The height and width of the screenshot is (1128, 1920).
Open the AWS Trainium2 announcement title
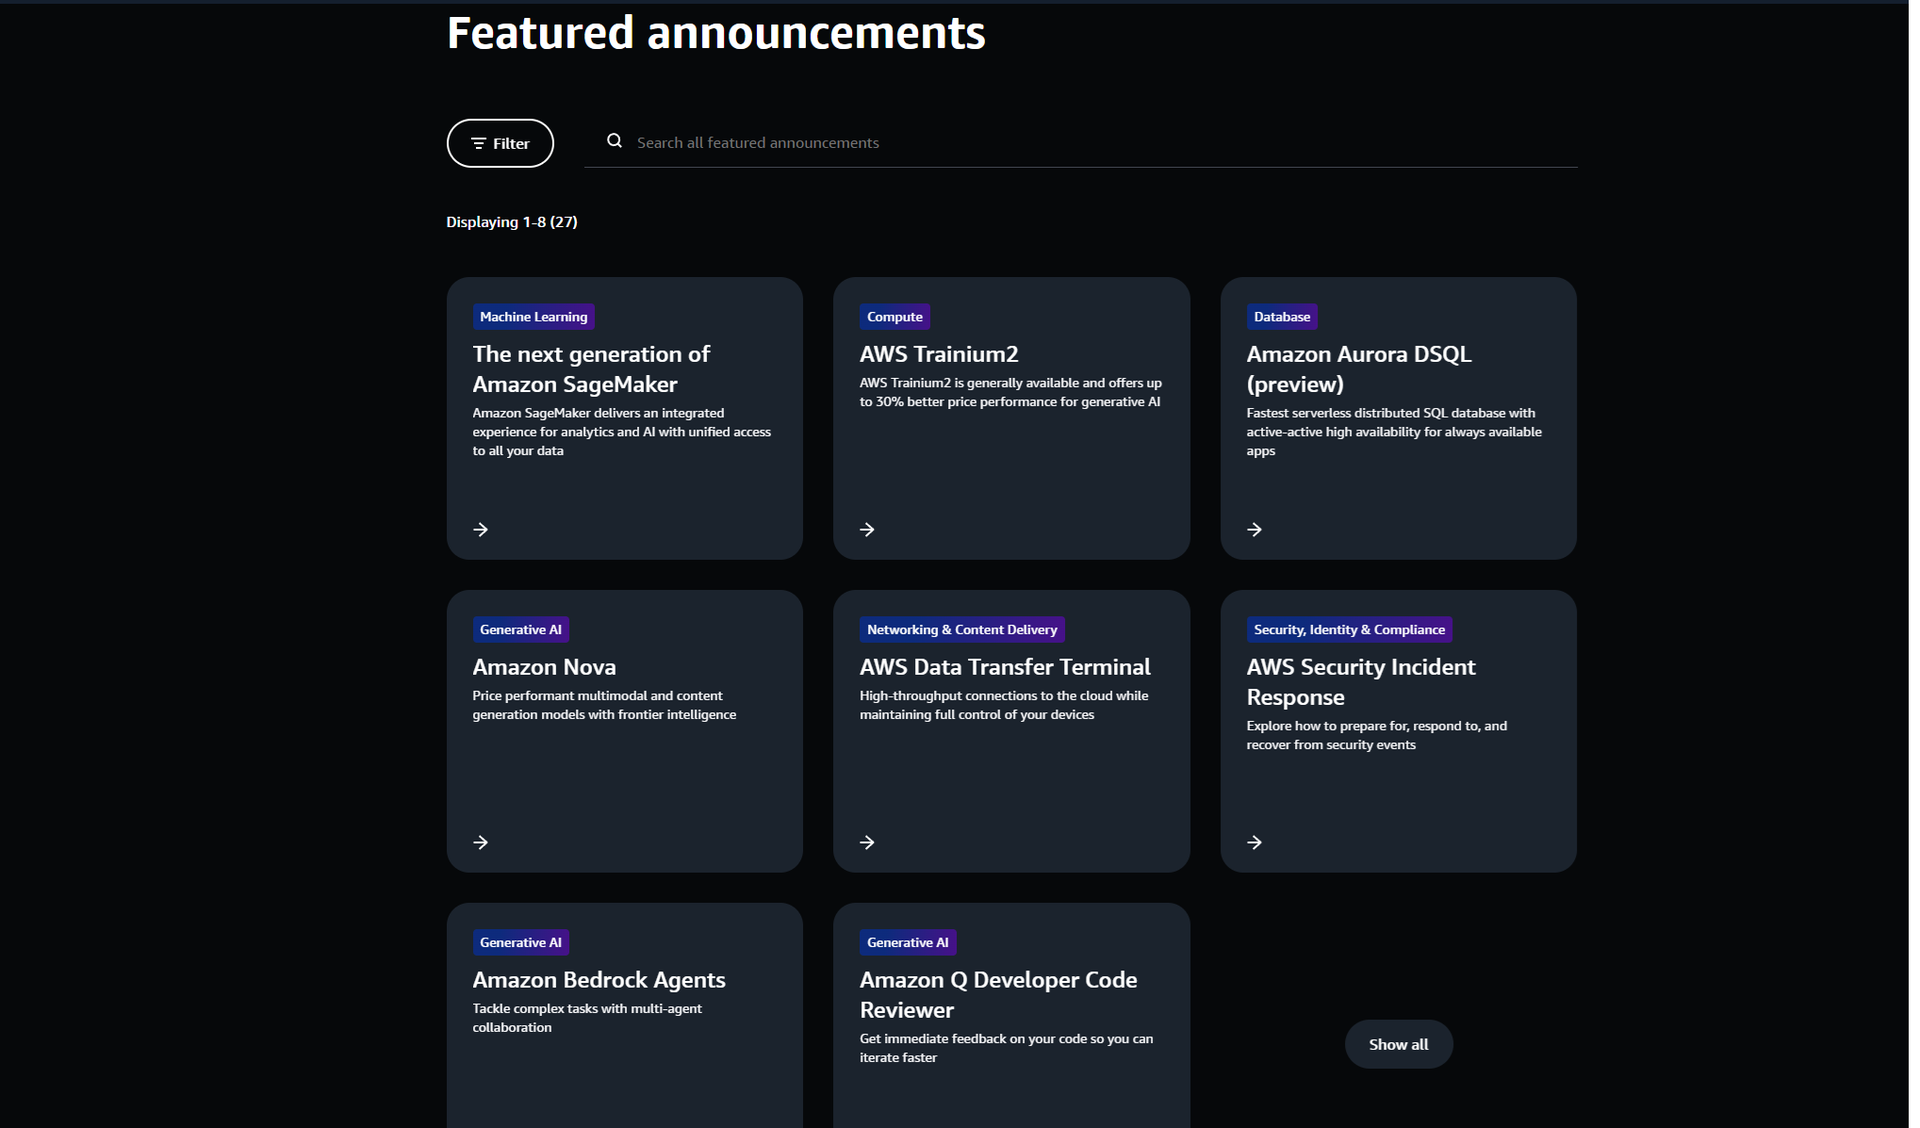938,353
